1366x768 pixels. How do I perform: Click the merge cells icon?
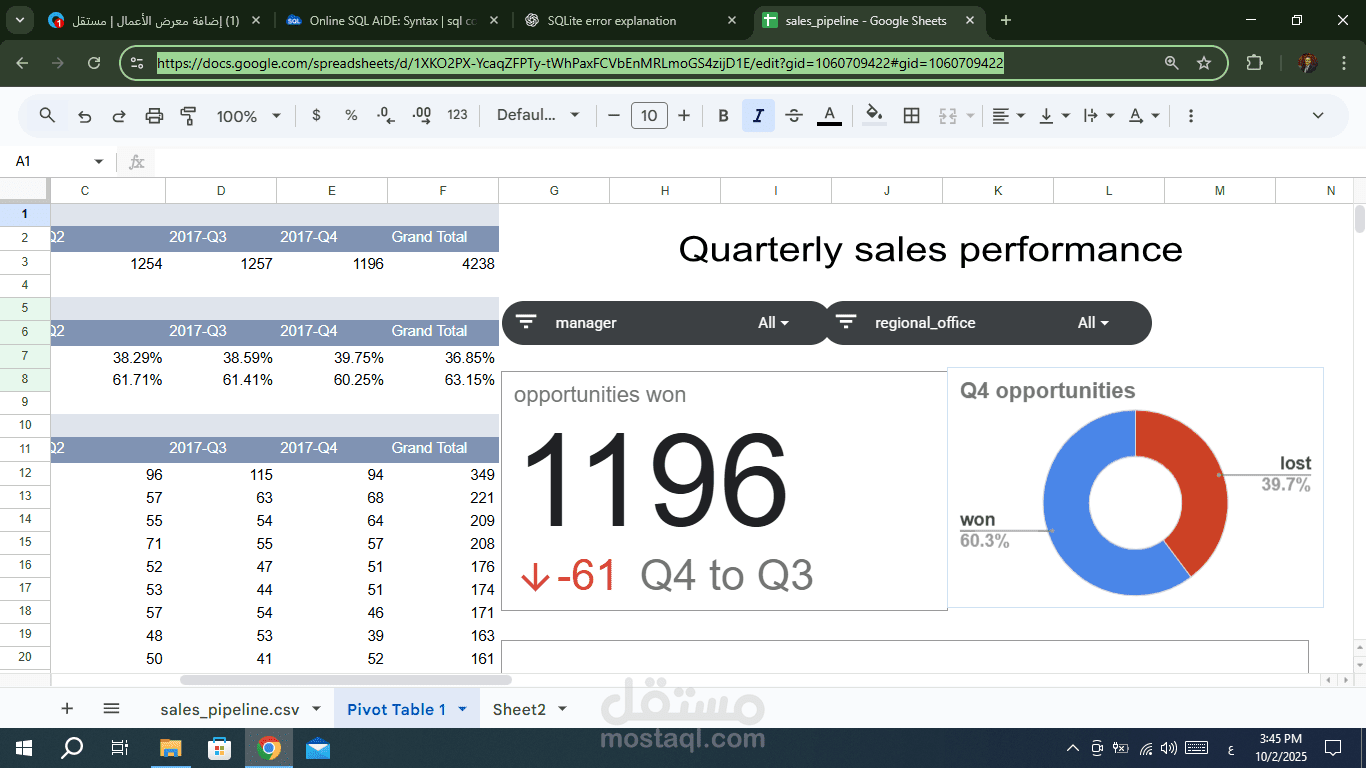point(948,115)
